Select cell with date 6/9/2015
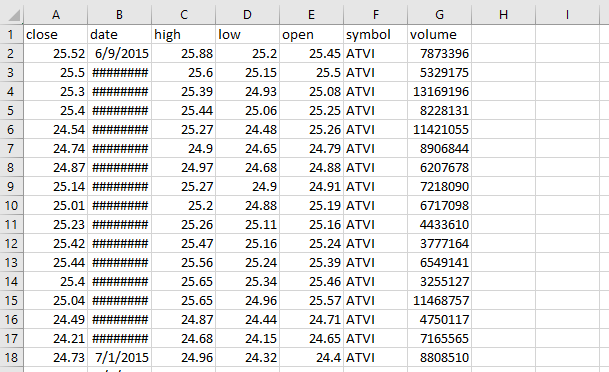The height and width of the screenshot is (372, 609). [120, 53]
